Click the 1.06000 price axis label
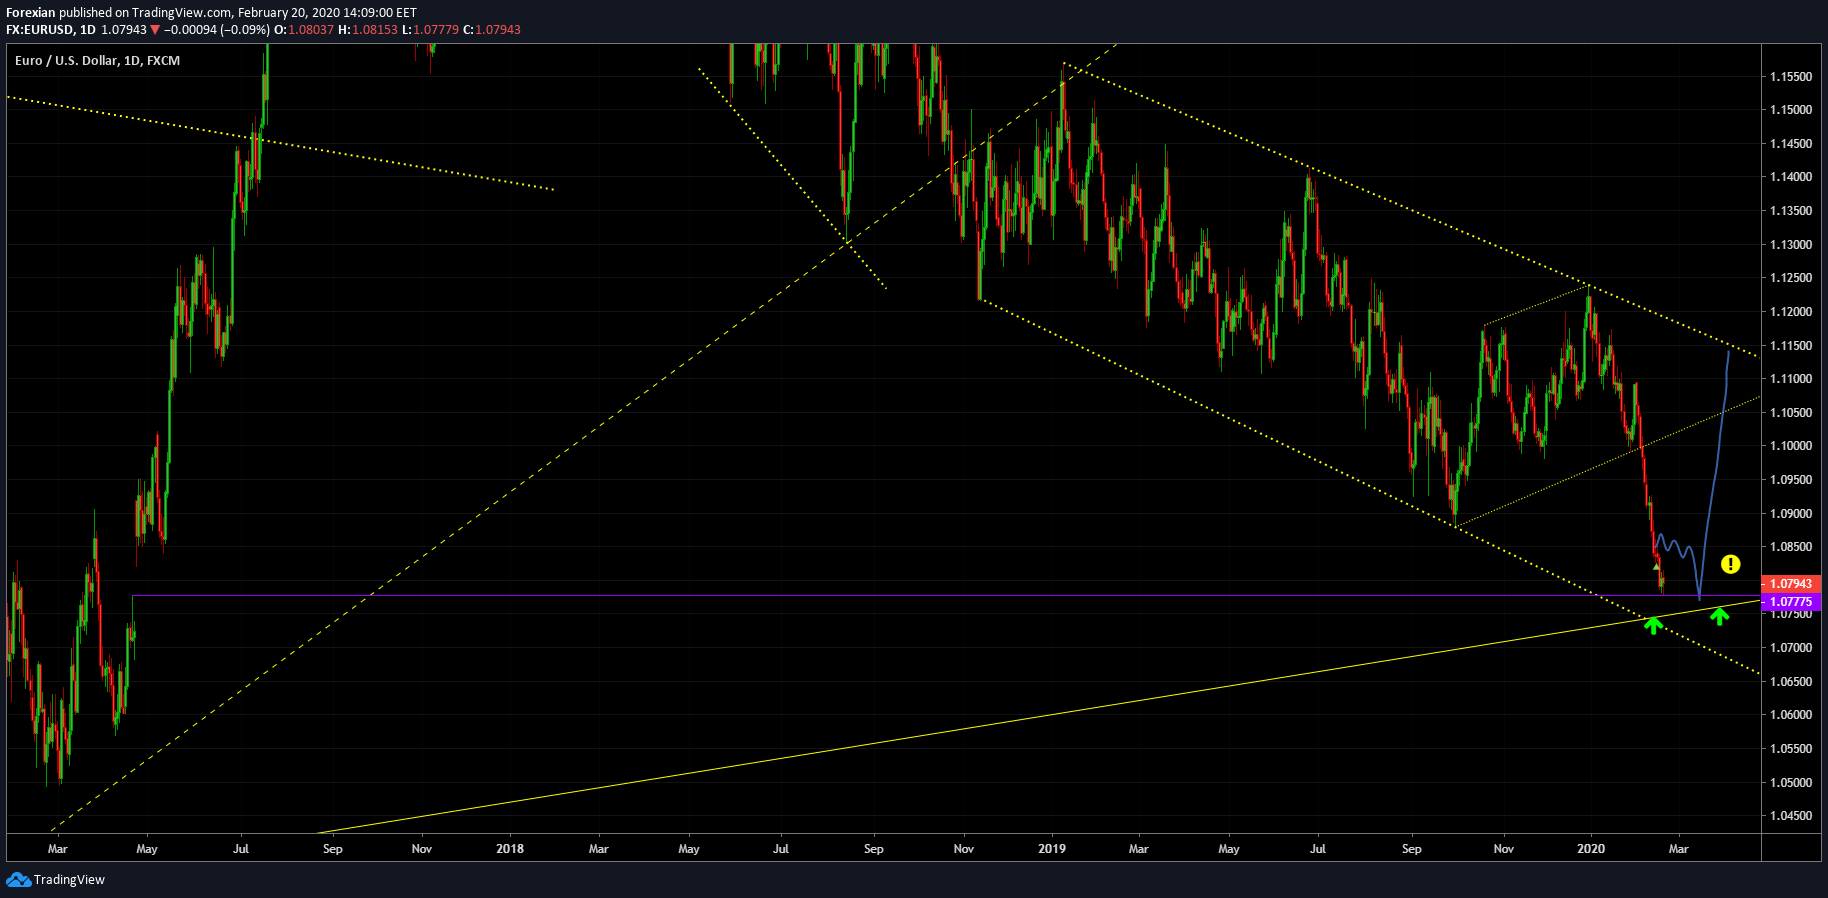The image size is (1828, 898). (1791, 715)
